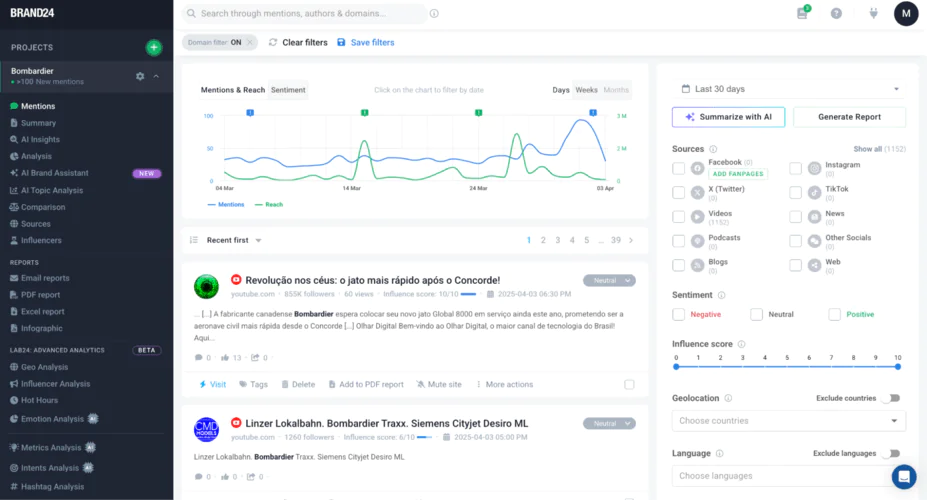Open Email reports
This screenshot has width=927, height=500.
tap(45, 278)
